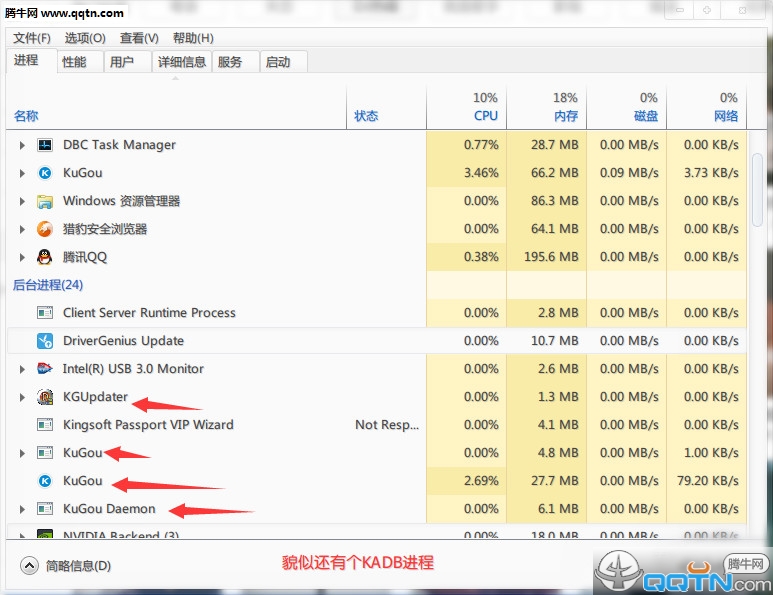Expand the DBC Task Manager row

pos(22,145)
